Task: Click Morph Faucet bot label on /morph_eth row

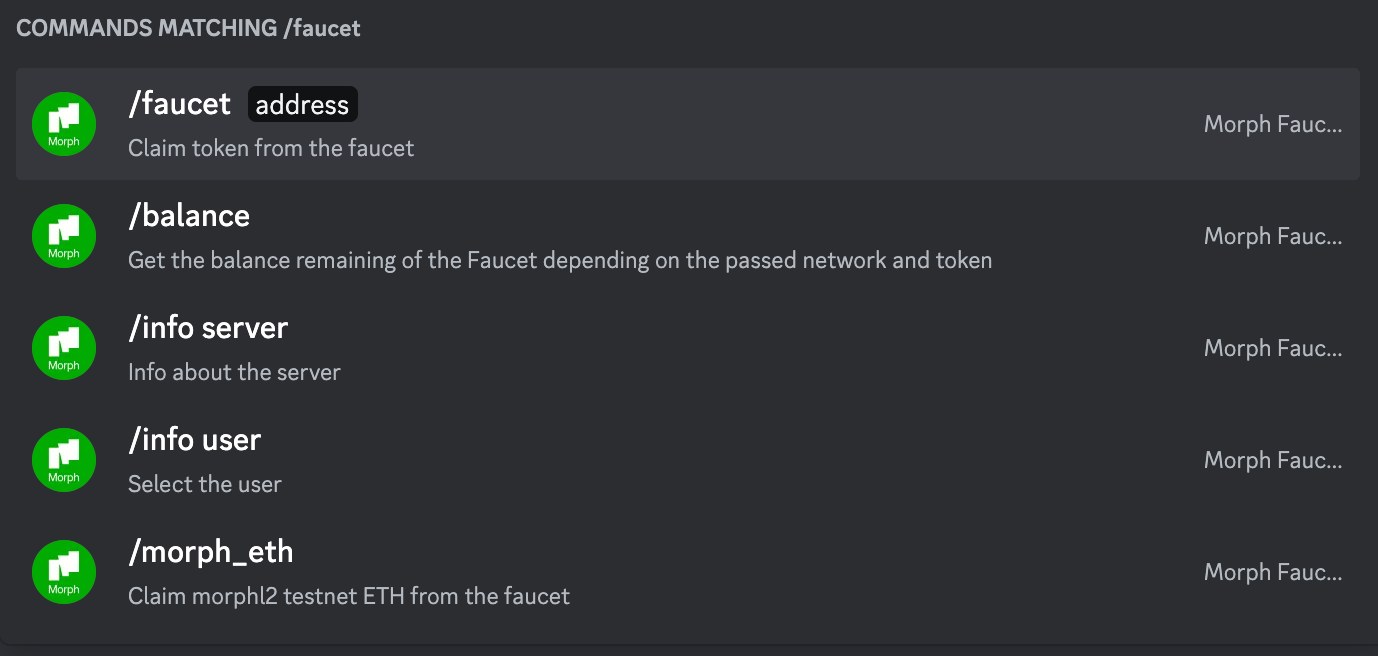Action: 1272,572
